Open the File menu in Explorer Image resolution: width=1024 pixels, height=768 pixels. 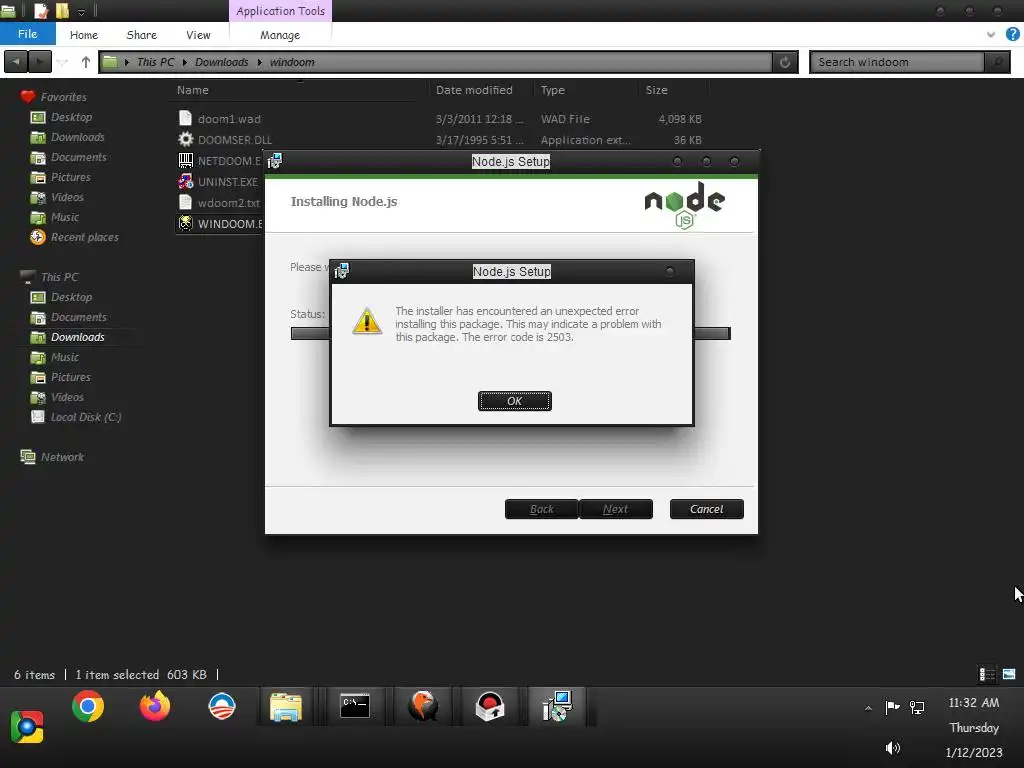pos(27,34)
